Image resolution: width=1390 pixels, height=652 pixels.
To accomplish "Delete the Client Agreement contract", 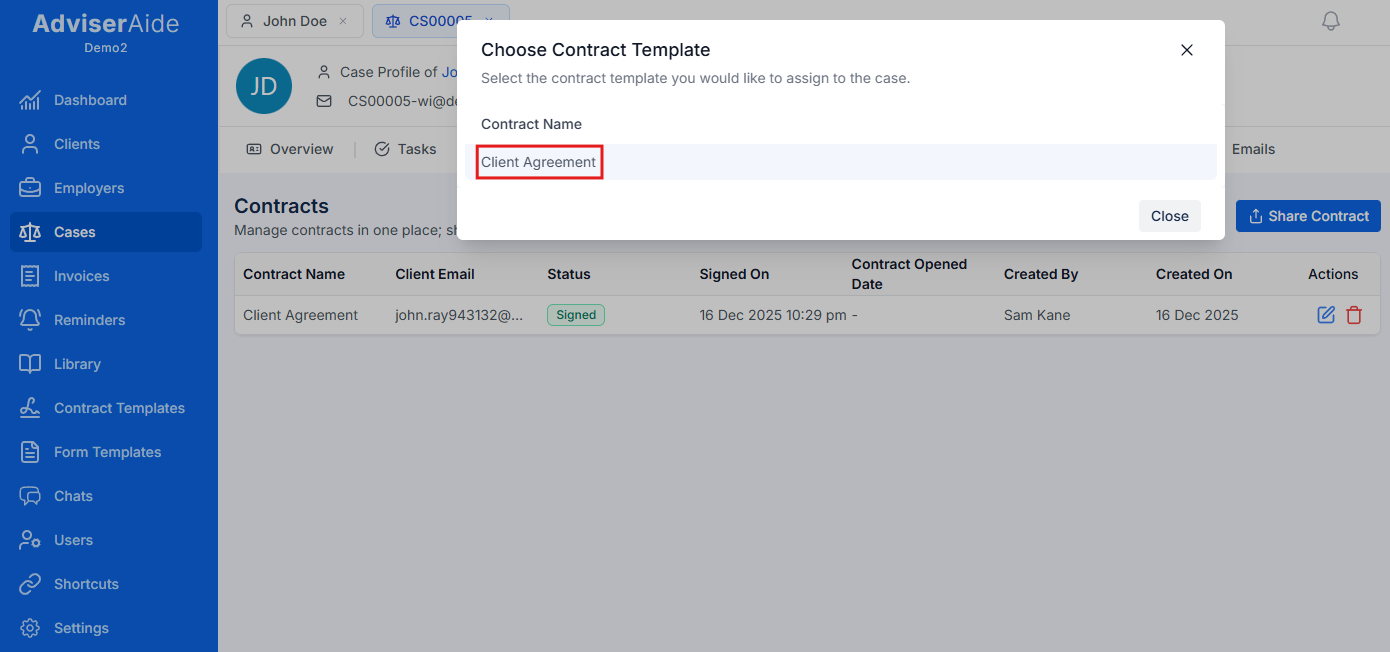I will click(x=1355, y=314).
